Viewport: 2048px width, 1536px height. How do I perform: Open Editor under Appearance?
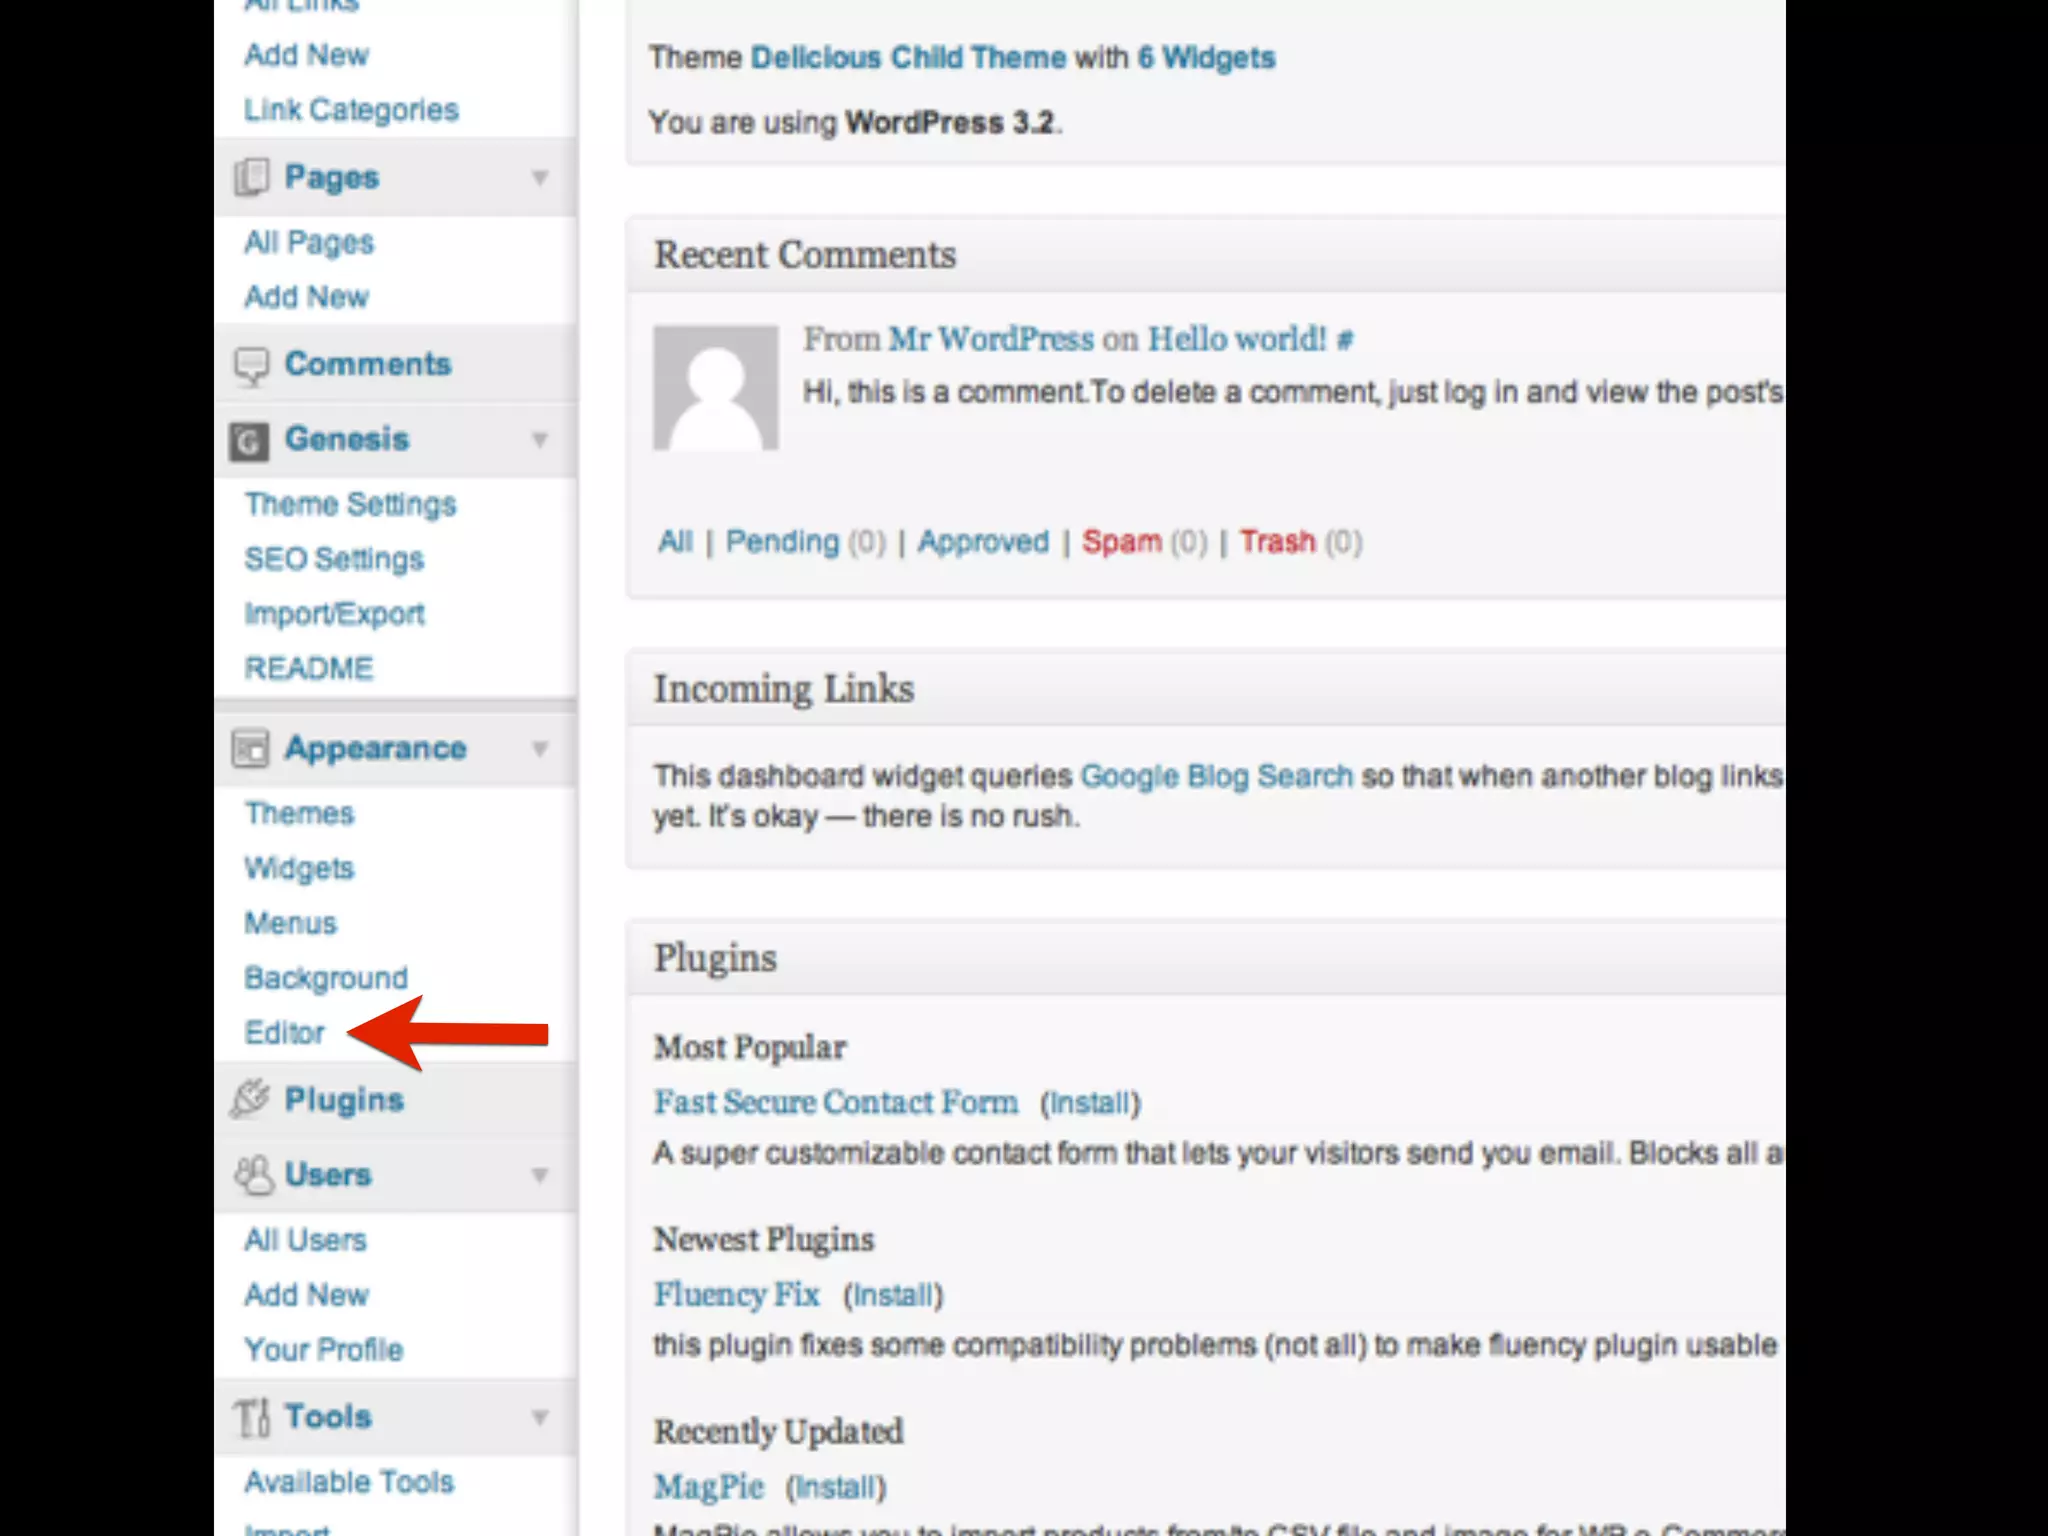(x=285, y=1032)
